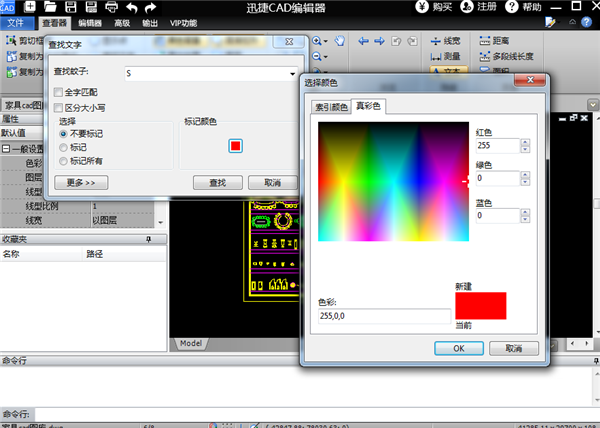
Task: Open the find text history dropdown
Action: 292,74
